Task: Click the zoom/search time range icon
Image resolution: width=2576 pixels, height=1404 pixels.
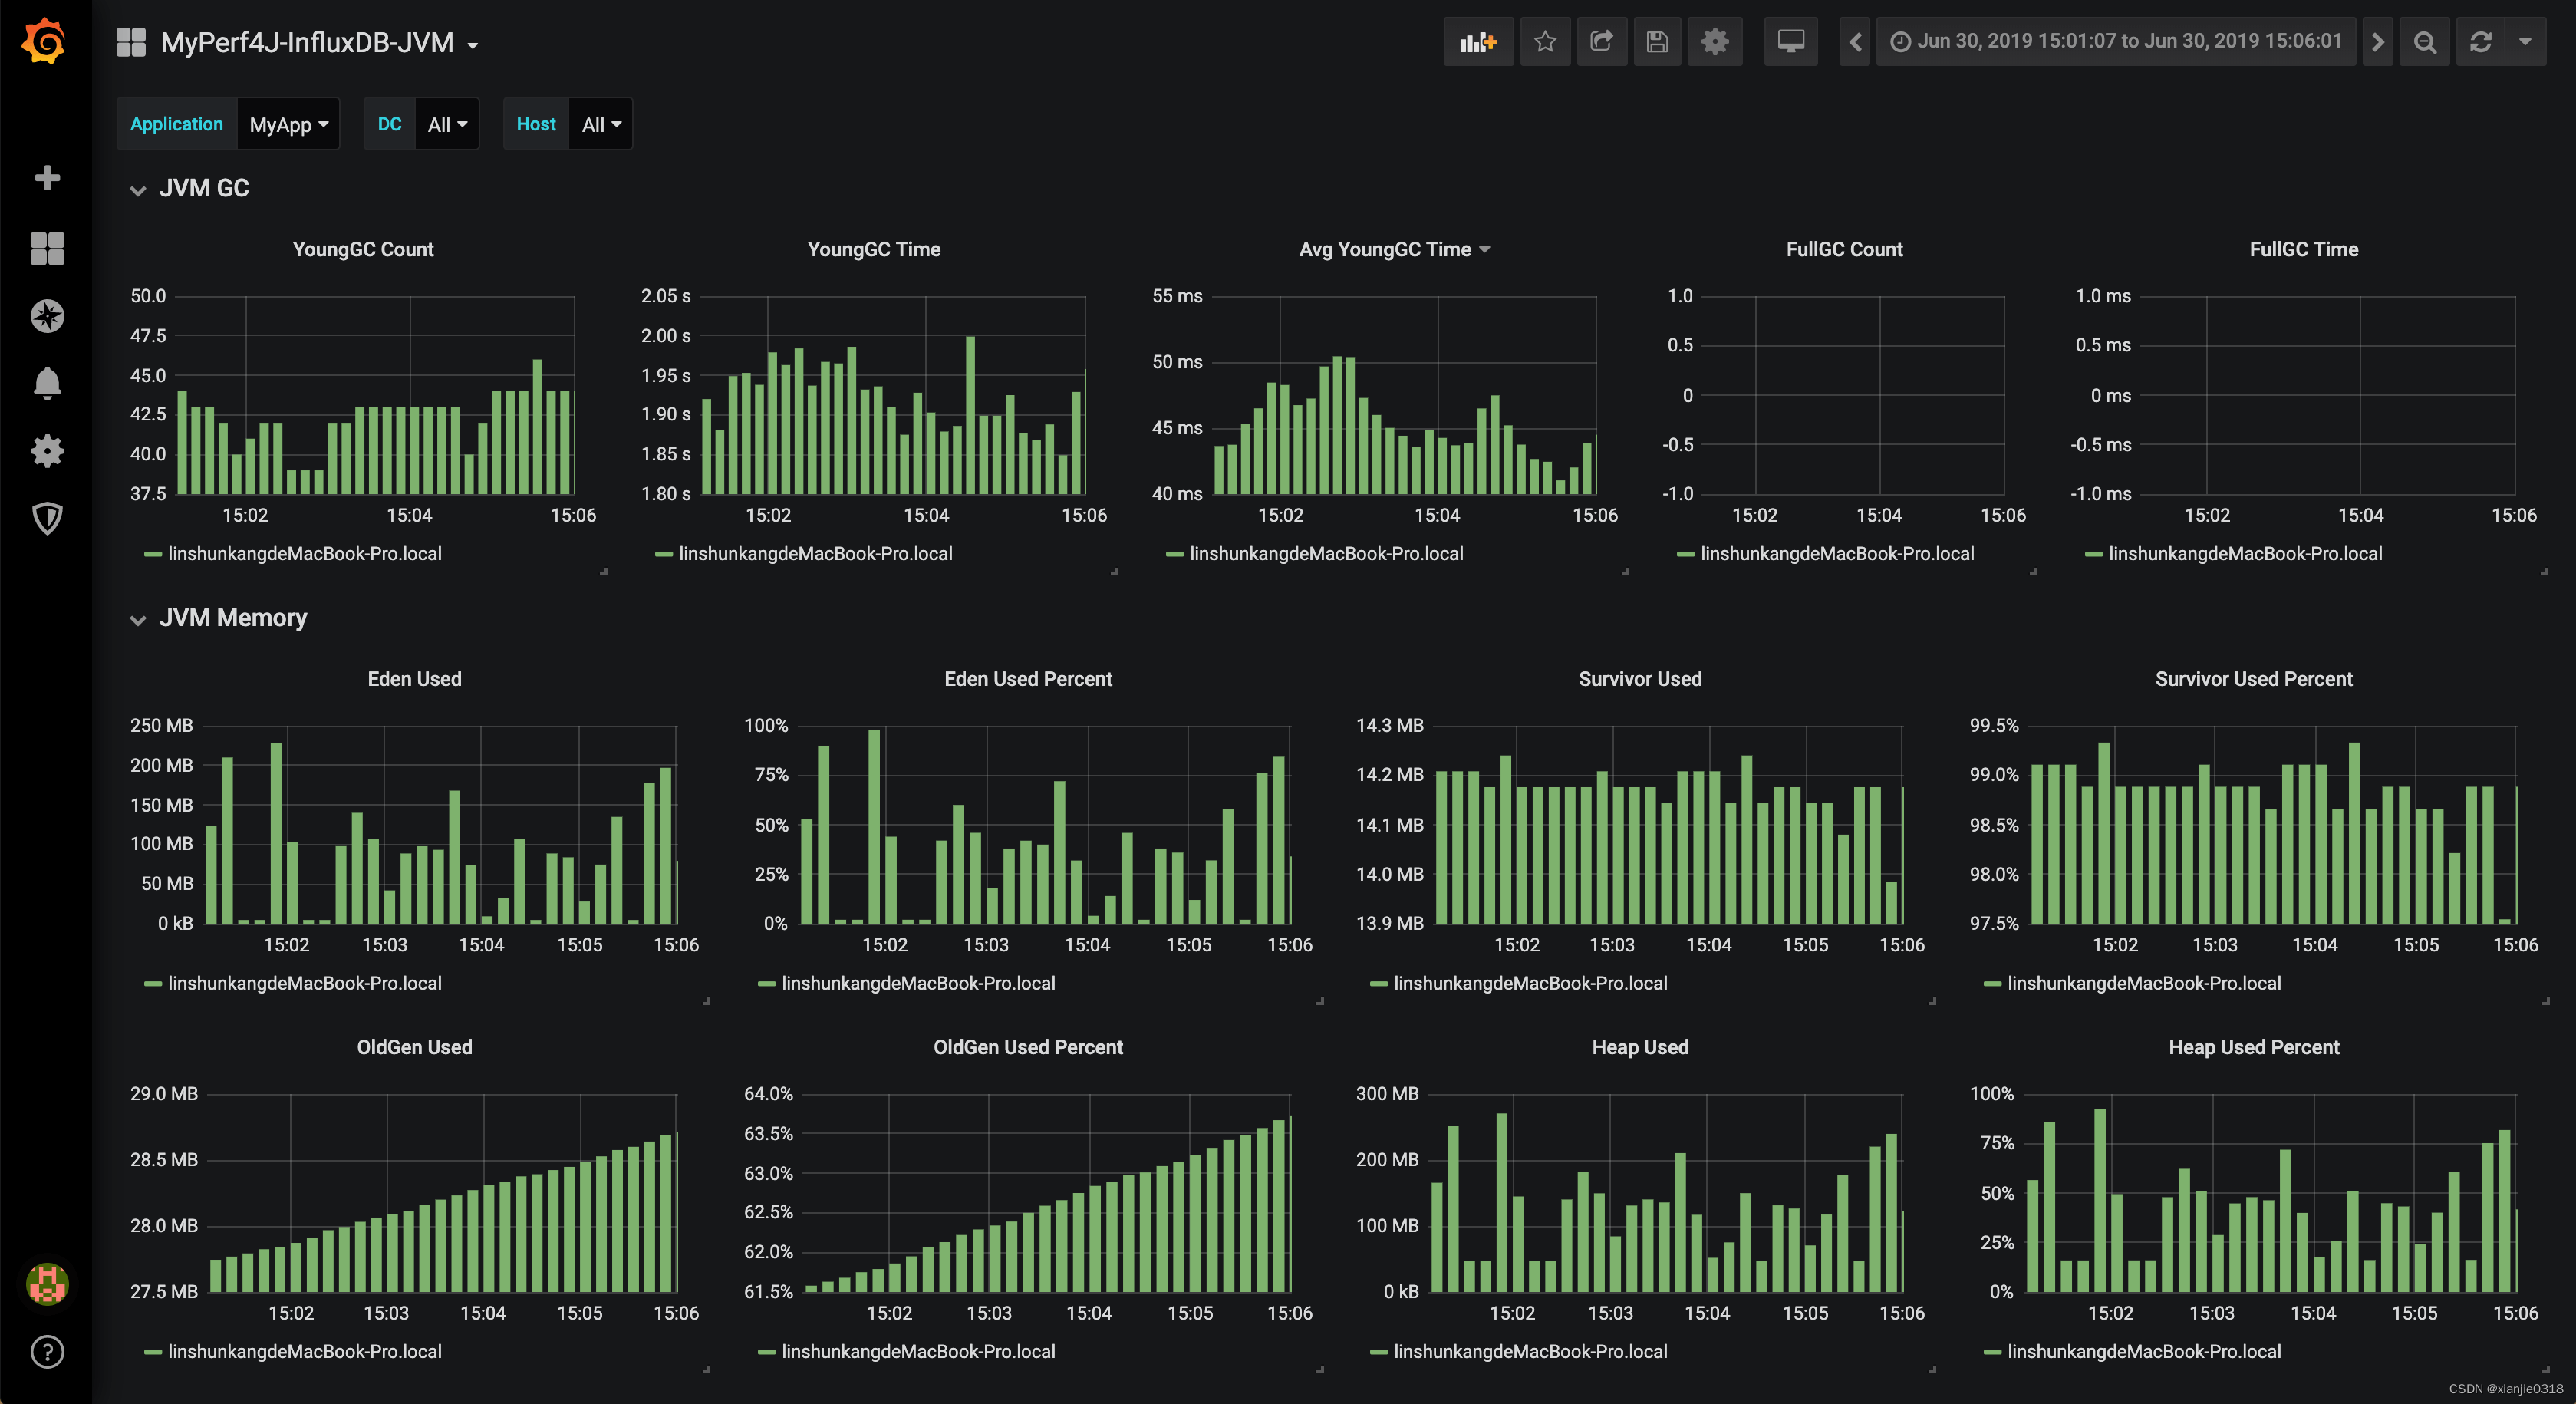Action: click(x=2427, y=43)
